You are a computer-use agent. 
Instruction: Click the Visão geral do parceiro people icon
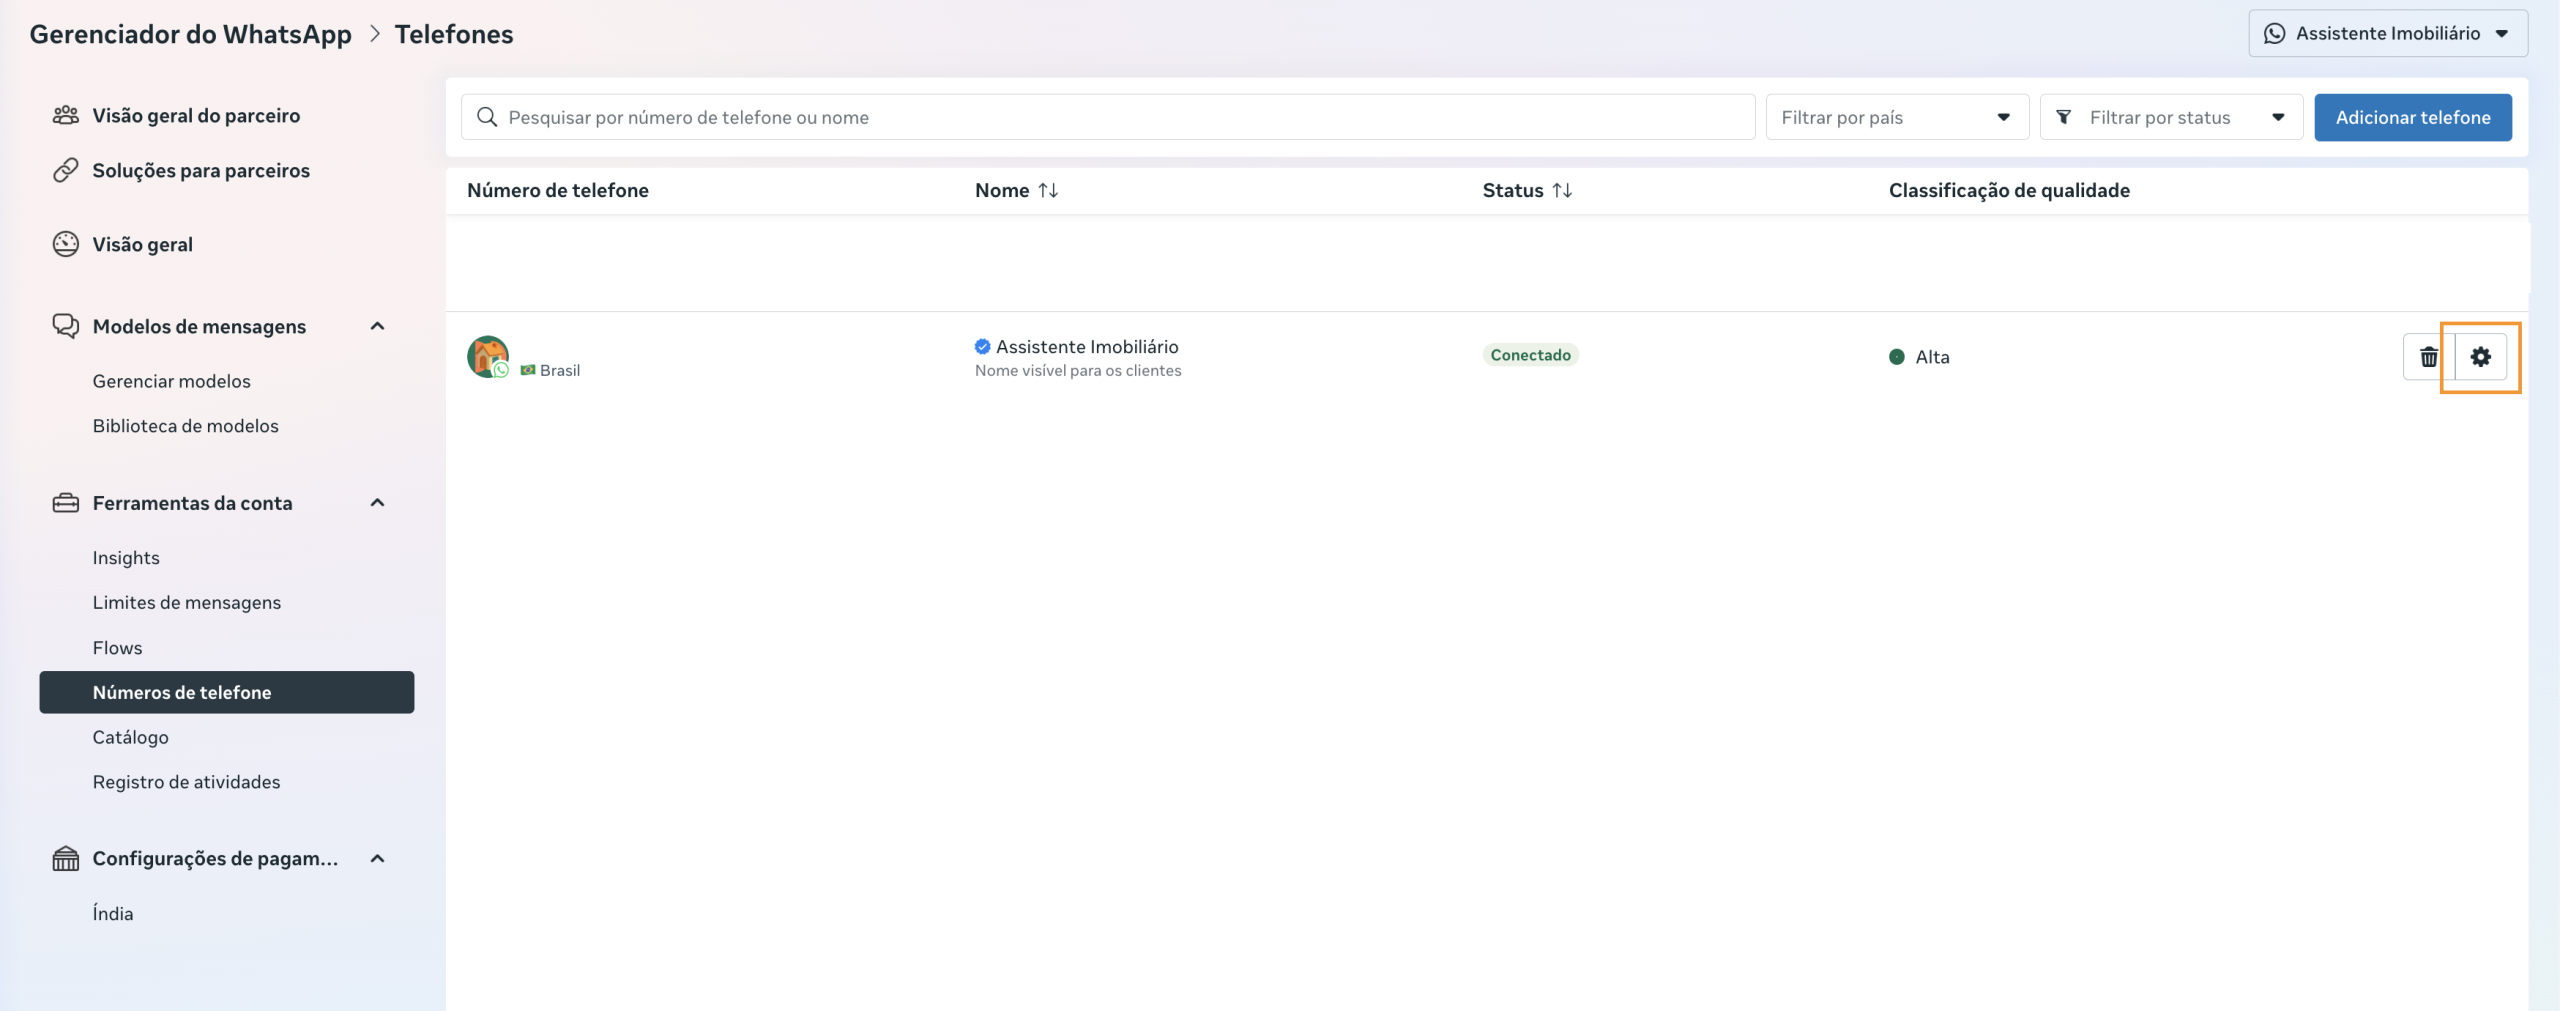(66, 116)
